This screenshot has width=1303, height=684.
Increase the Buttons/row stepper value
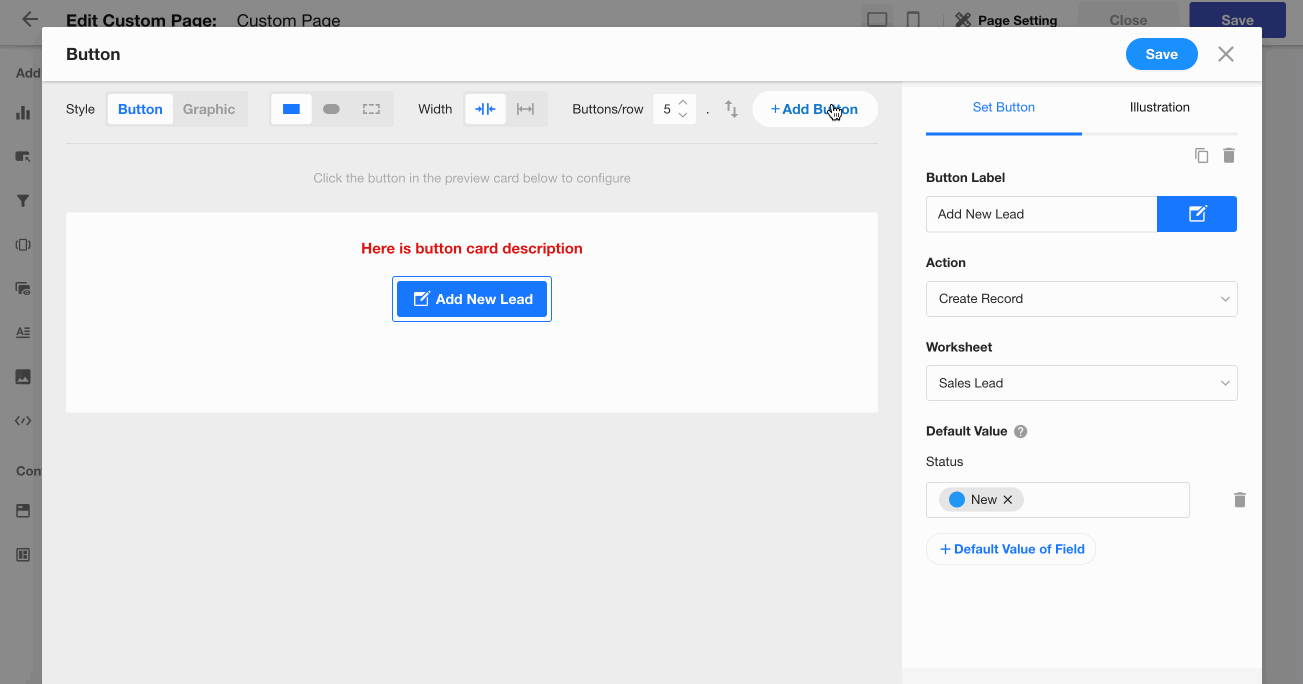pyautogui.click(x=682, y=103)
